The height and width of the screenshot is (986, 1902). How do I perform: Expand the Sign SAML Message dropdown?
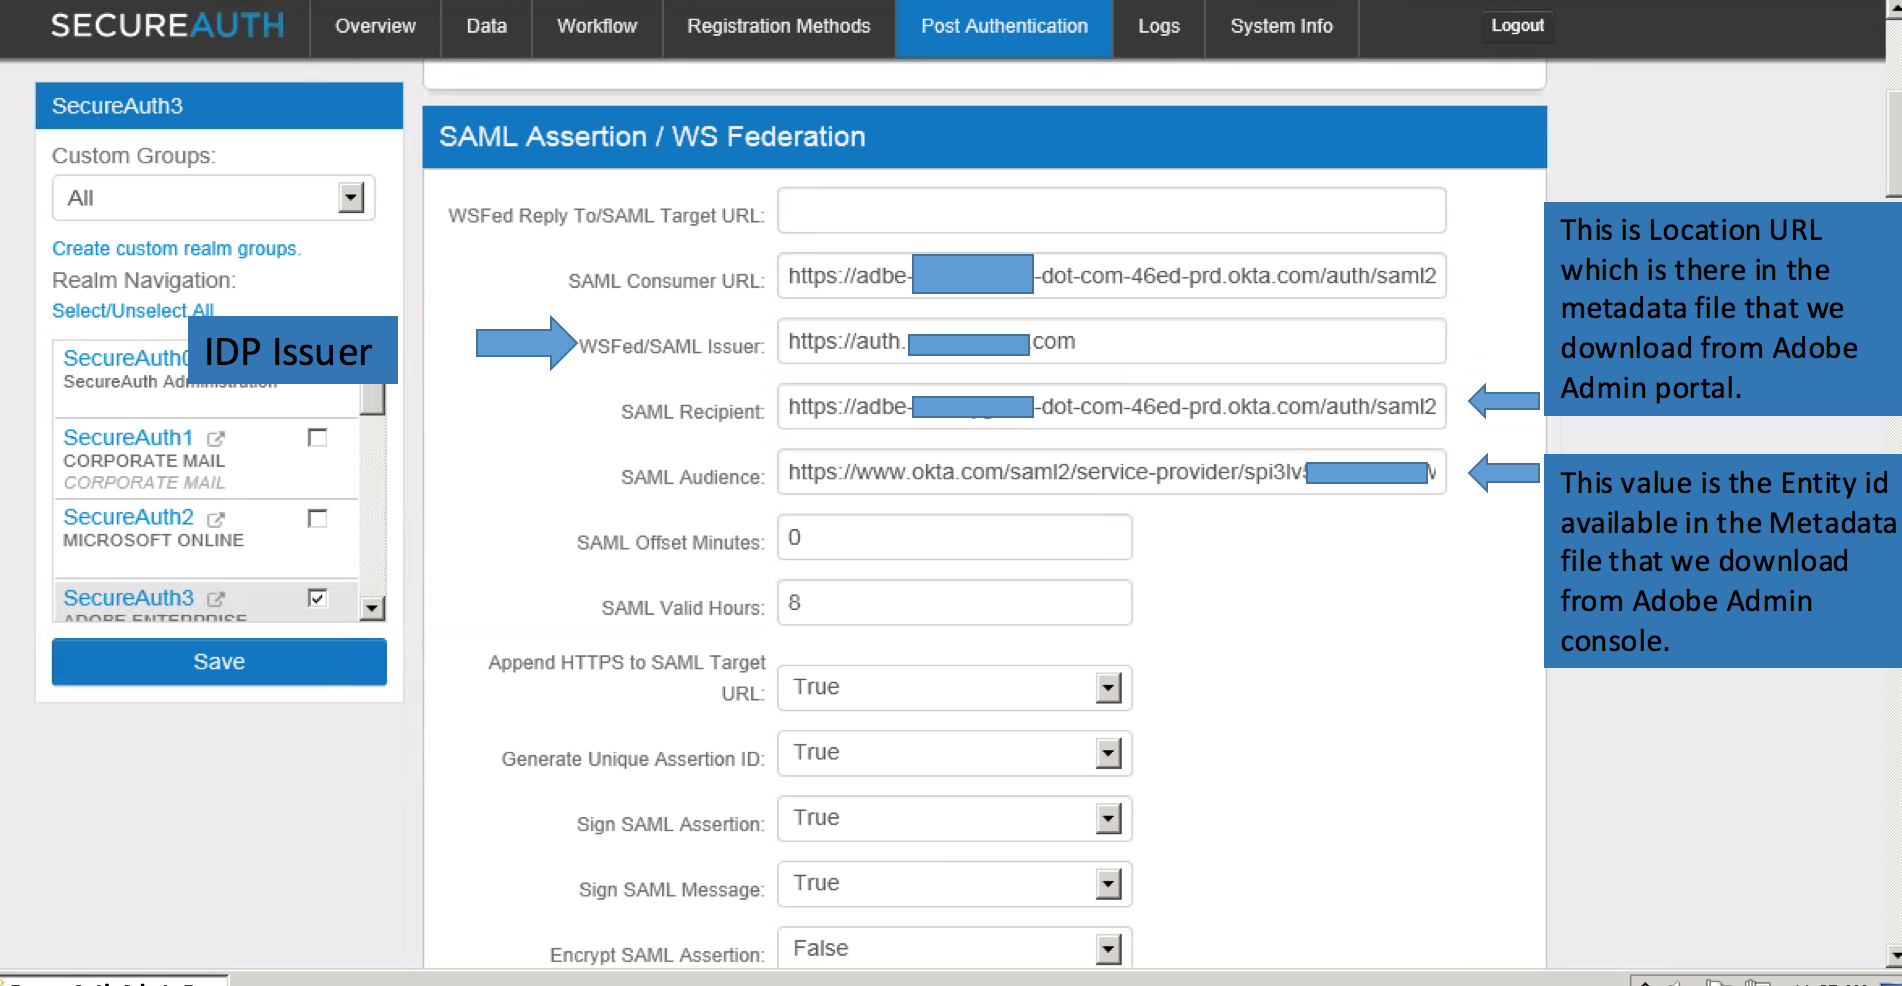(x=1106, y=884)
